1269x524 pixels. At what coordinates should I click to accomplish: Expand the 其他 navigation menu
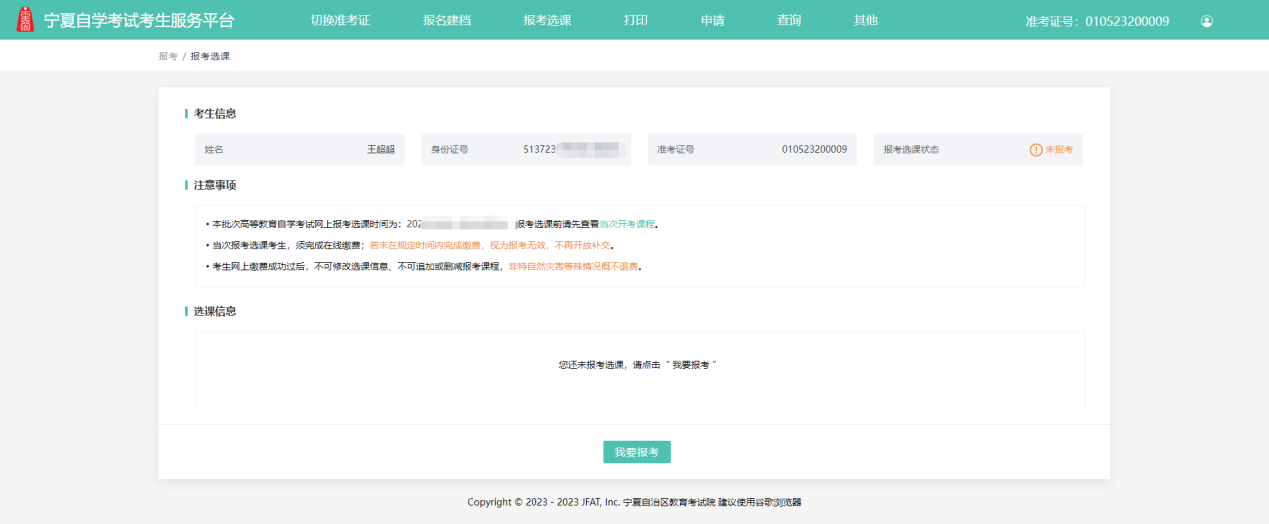(x=866, y=20)
